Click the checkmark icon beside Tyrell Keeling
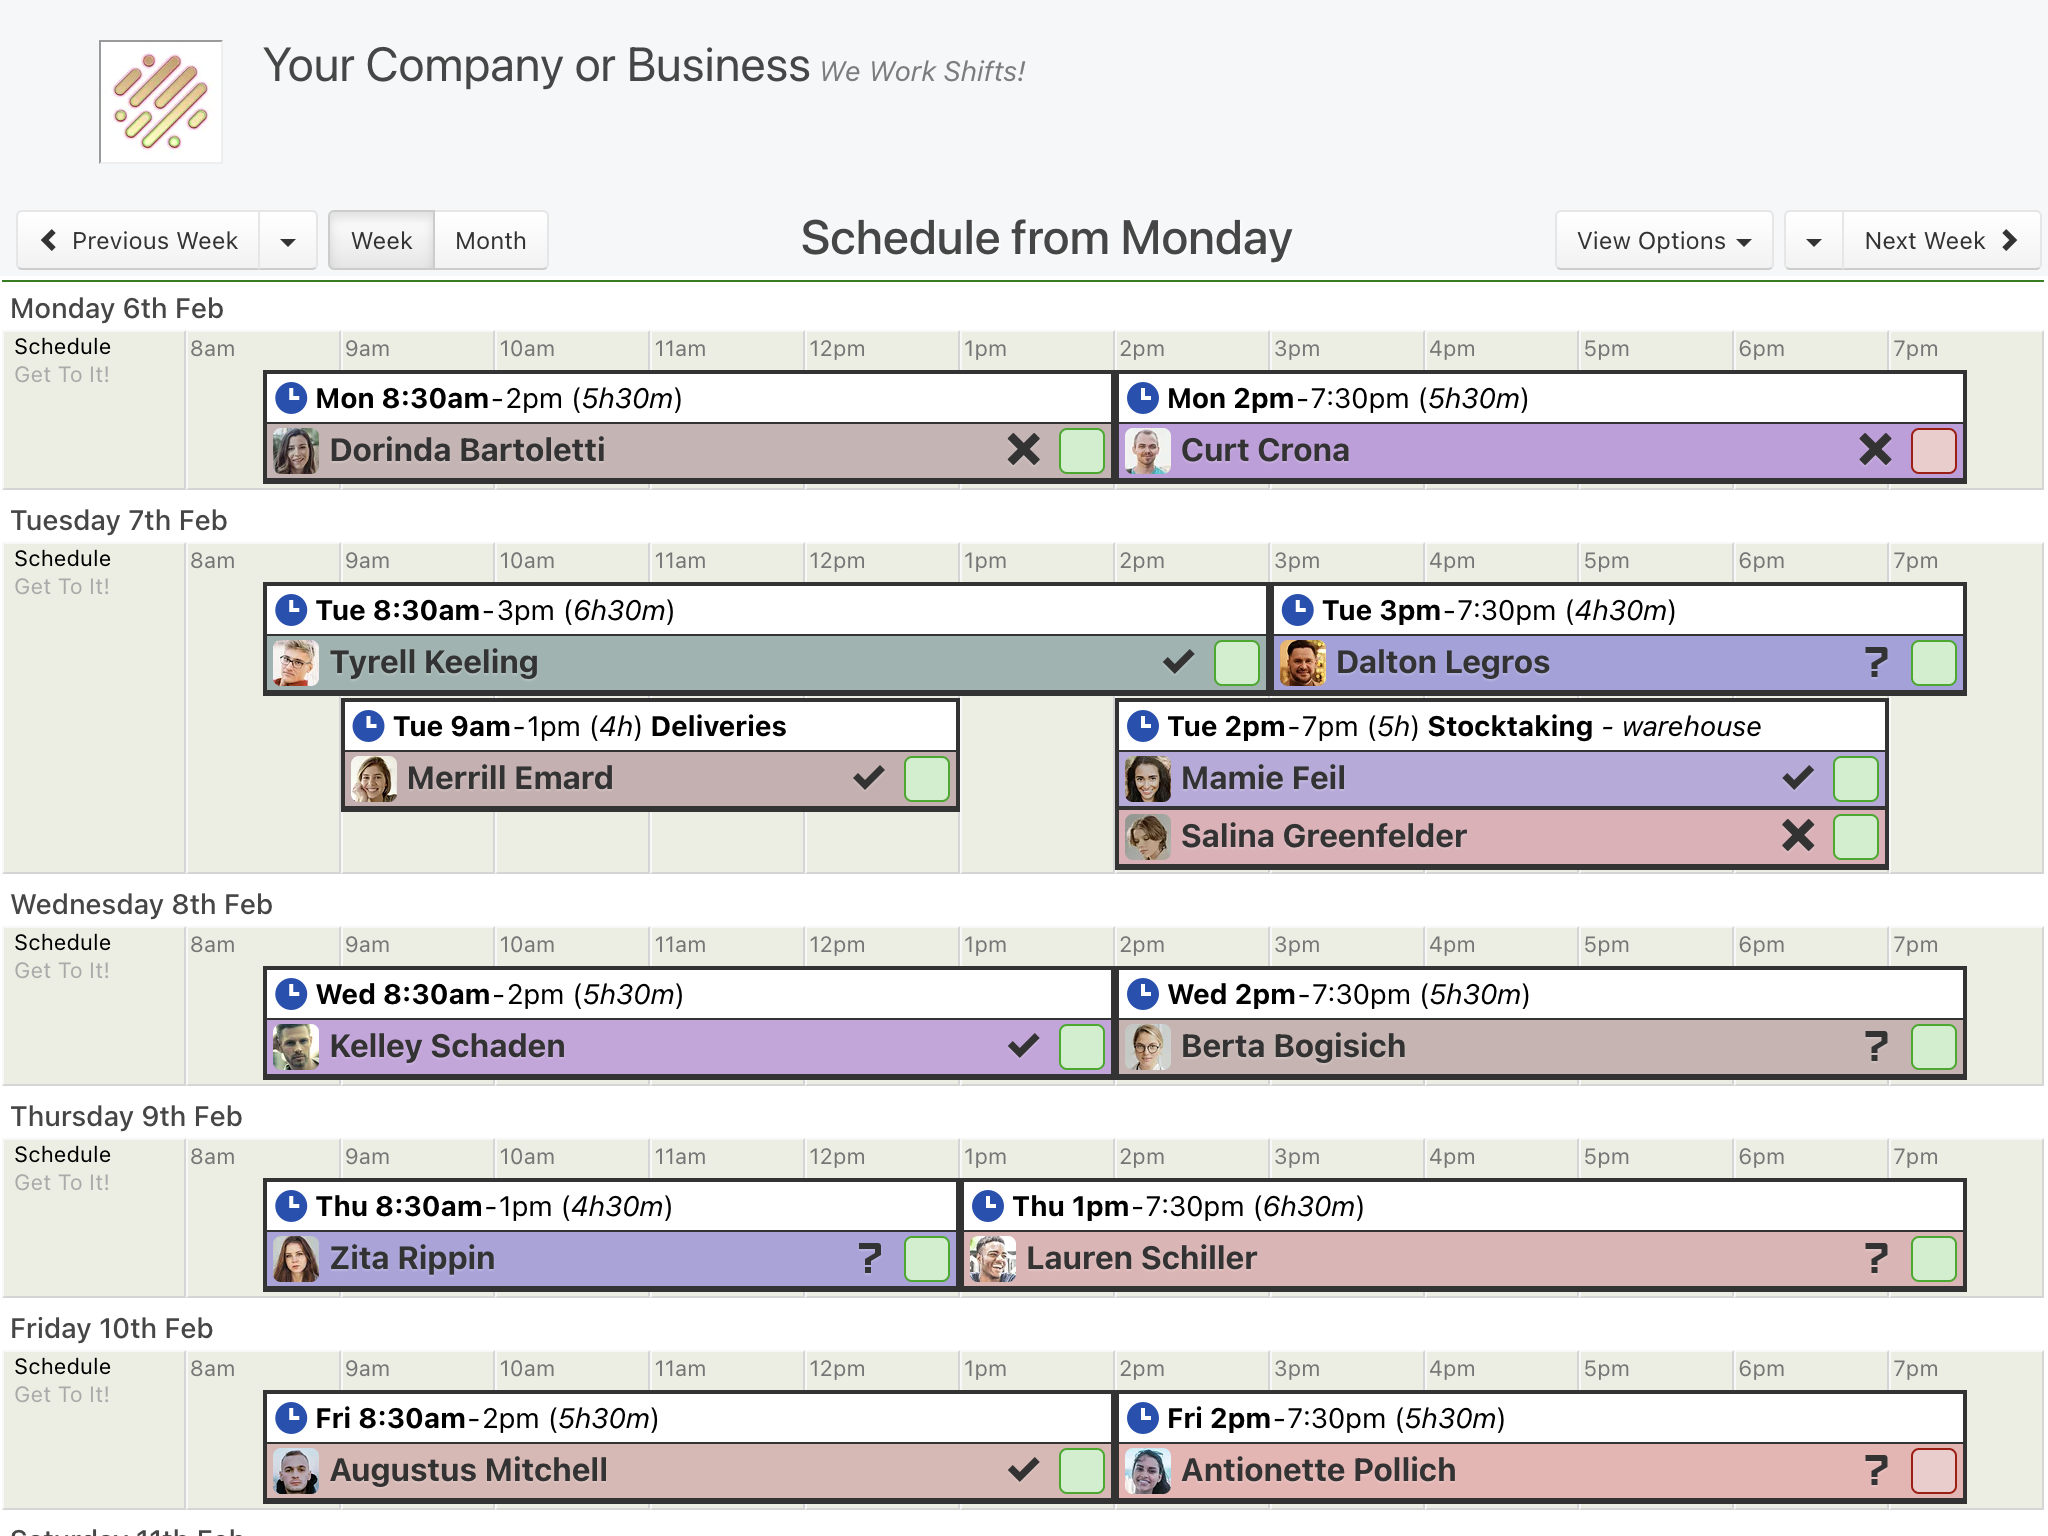This screenshot has width=2048, height=1536. (1179, 661)
